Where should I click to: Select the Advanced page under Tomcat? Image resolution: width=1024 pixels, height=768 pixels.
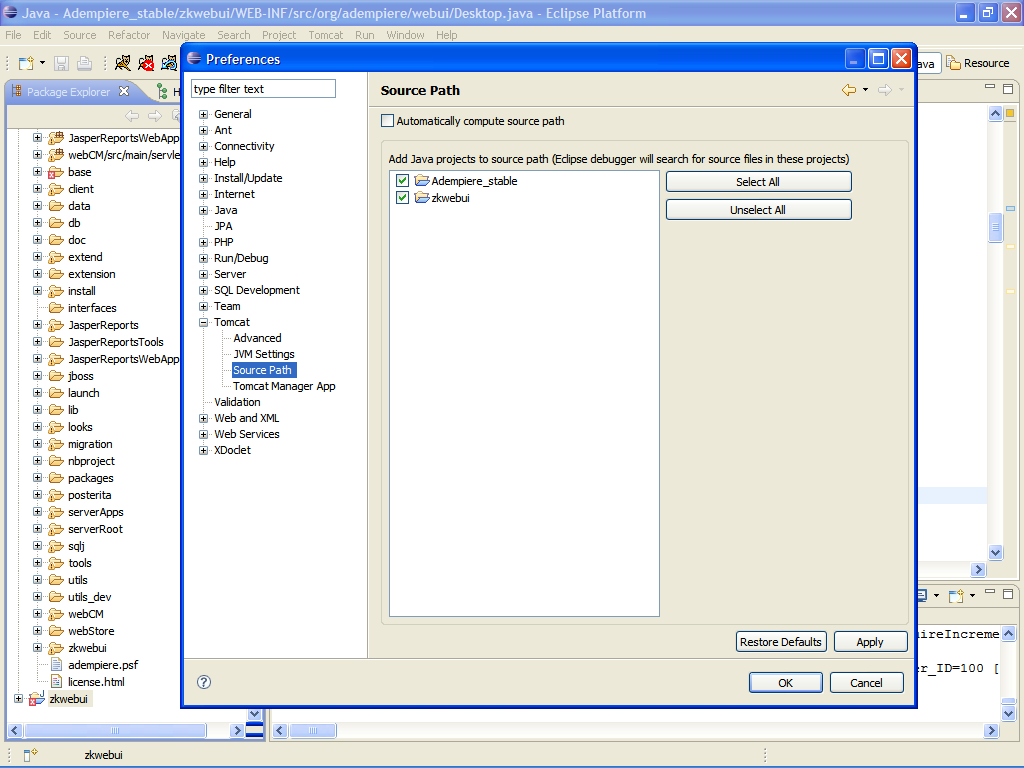(257, 338)
